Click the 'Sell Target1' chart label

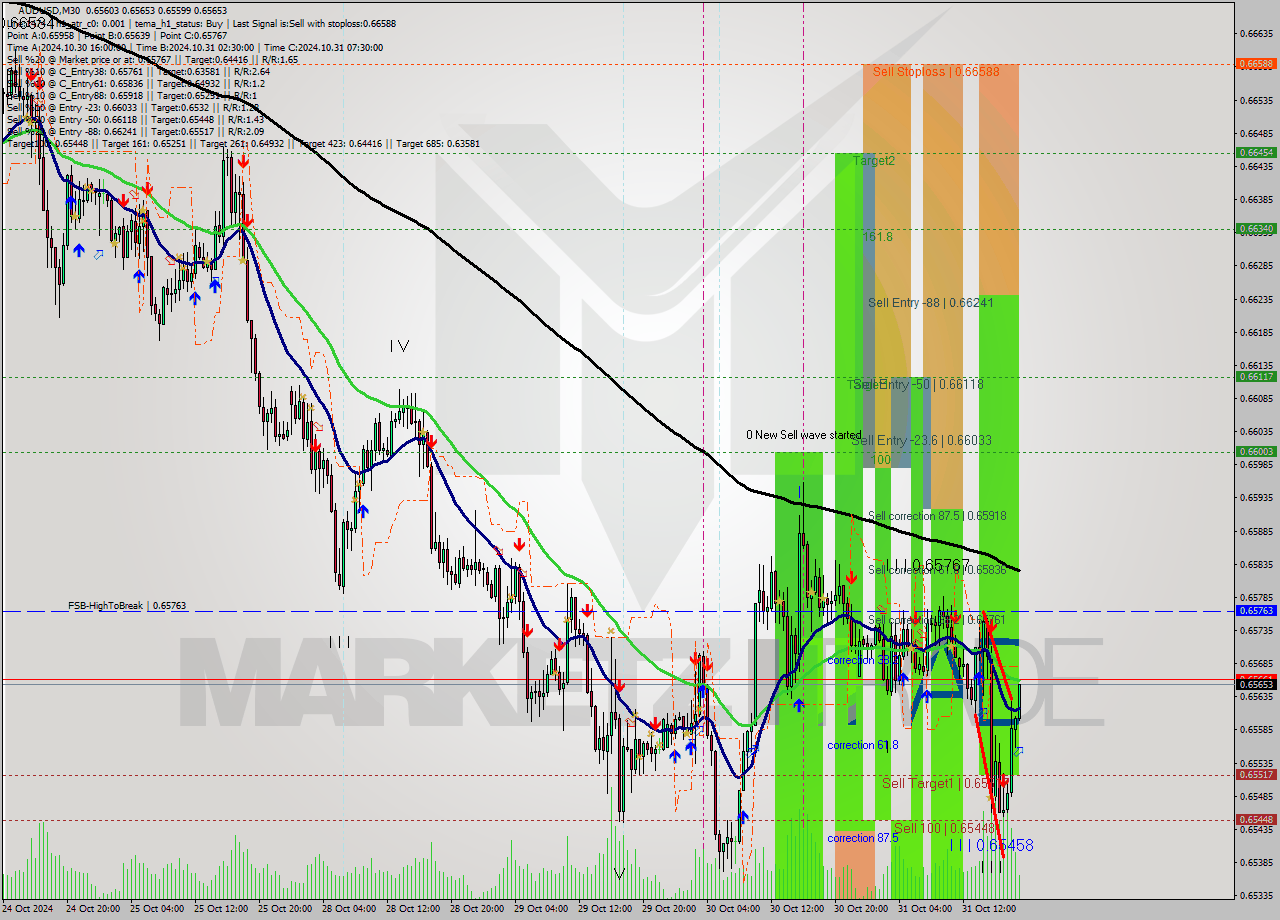[x=917, y=783]
